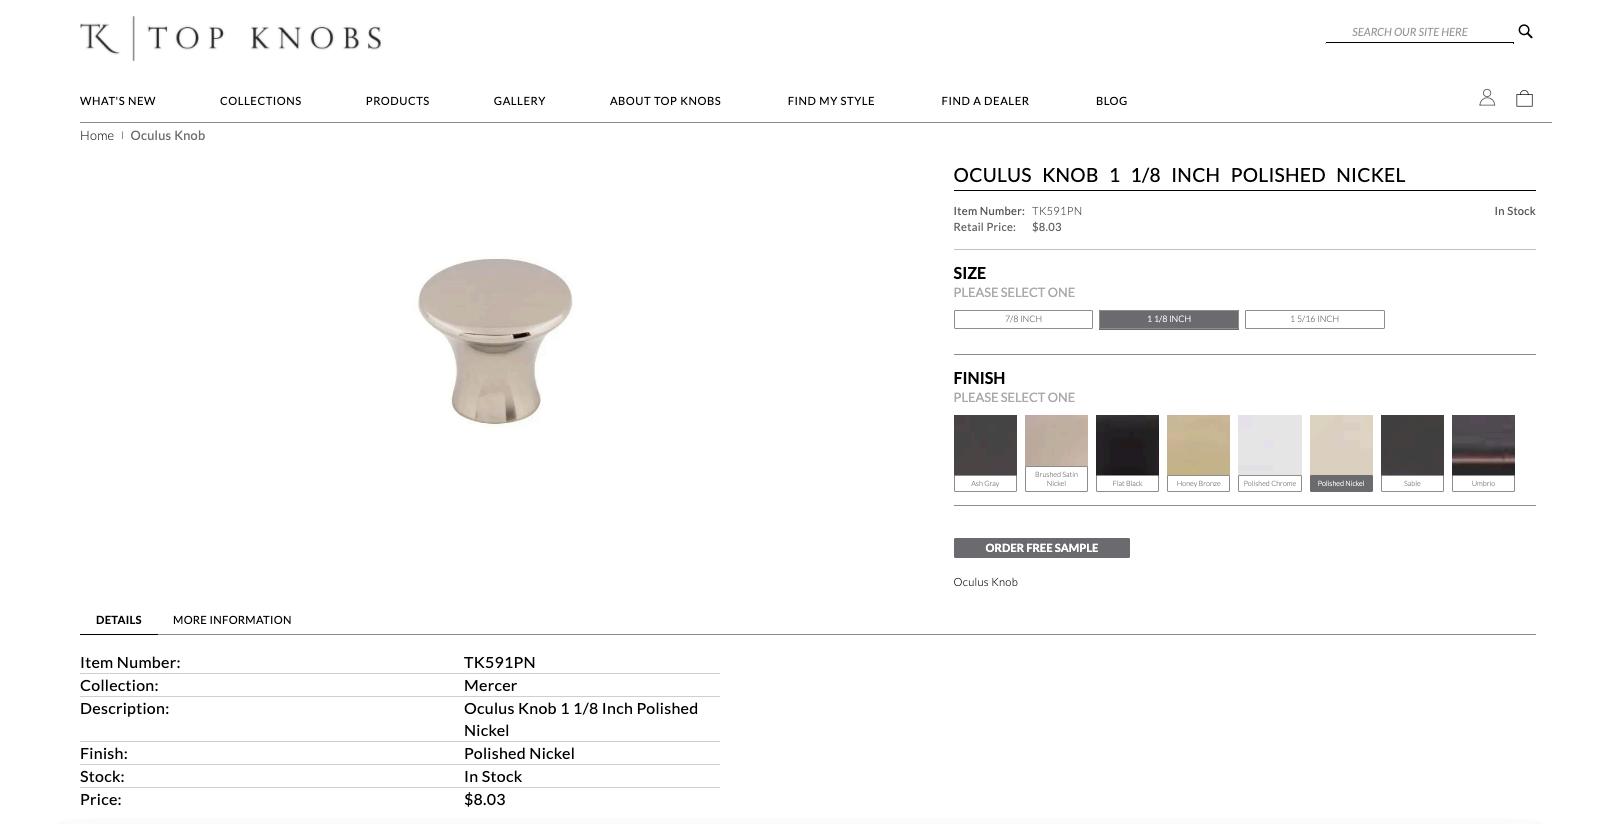This screenshot has height=824, width=1606.
Task: Click the site search input field
Action: tap(1420, 32)
